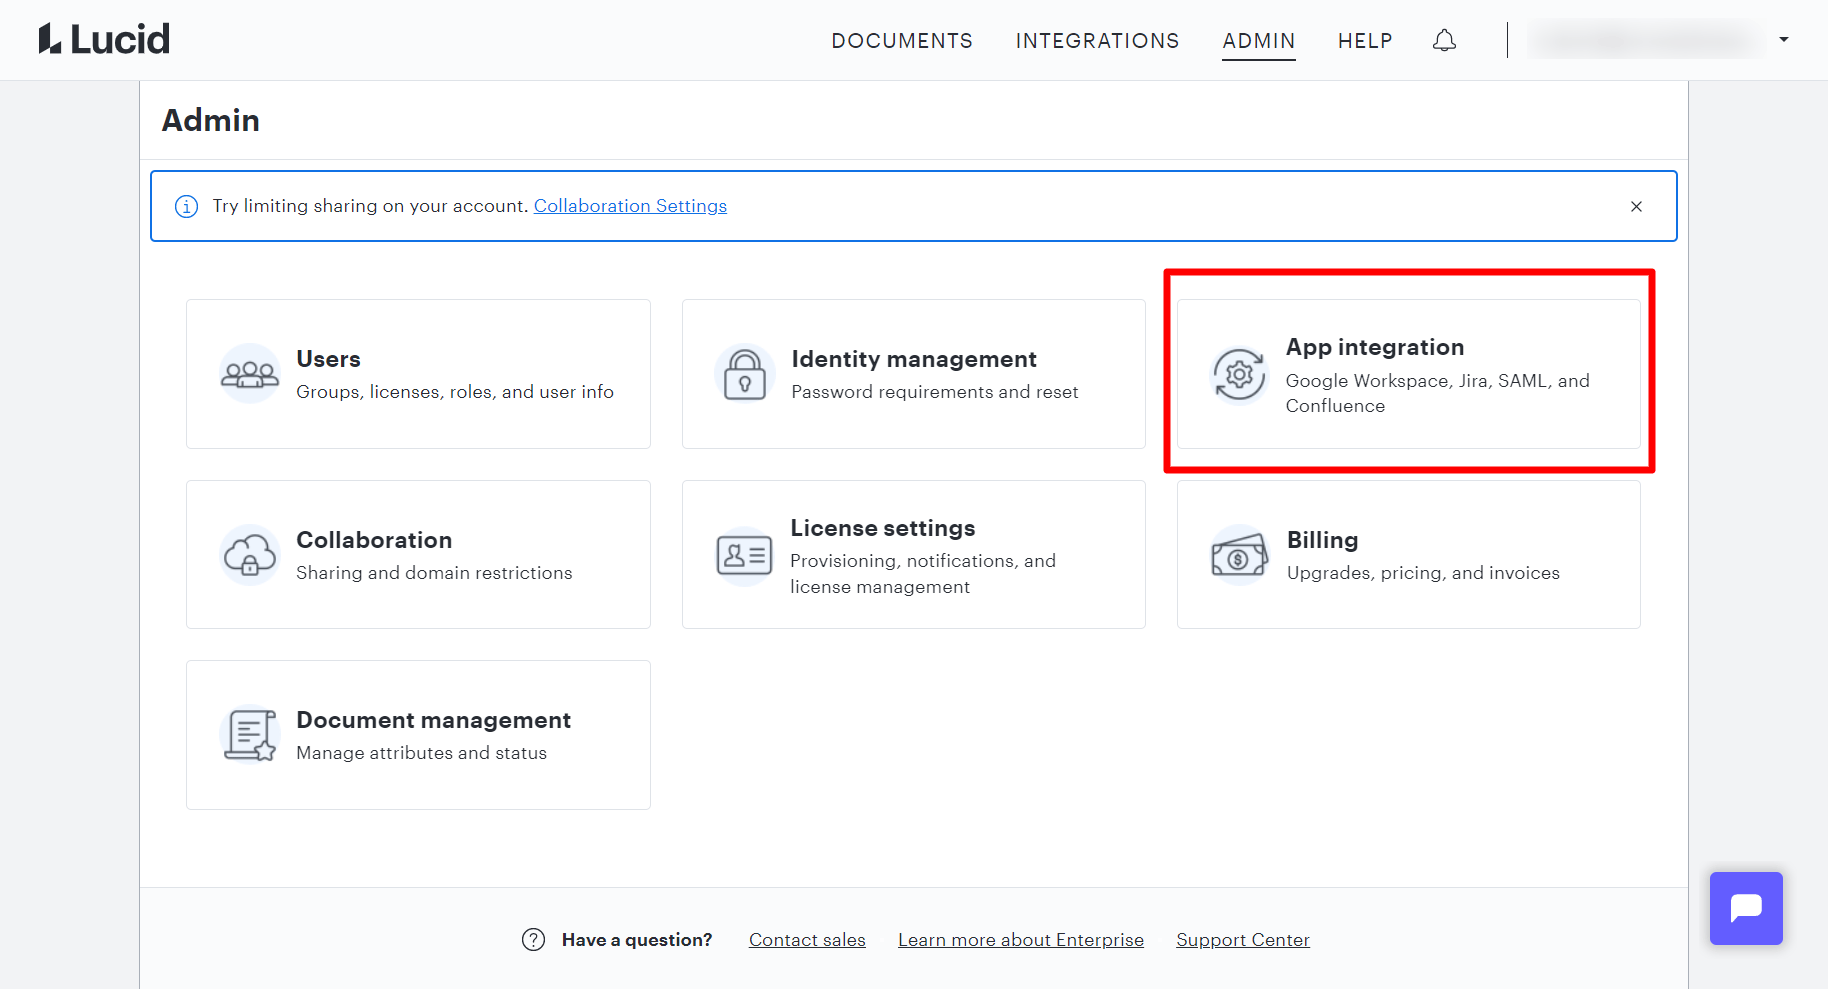The height and width of the screenshot is (989, 1828).
Task: Click 'Upgrades, pricing, and invoices' text
Action: (x=1423, y=573)
